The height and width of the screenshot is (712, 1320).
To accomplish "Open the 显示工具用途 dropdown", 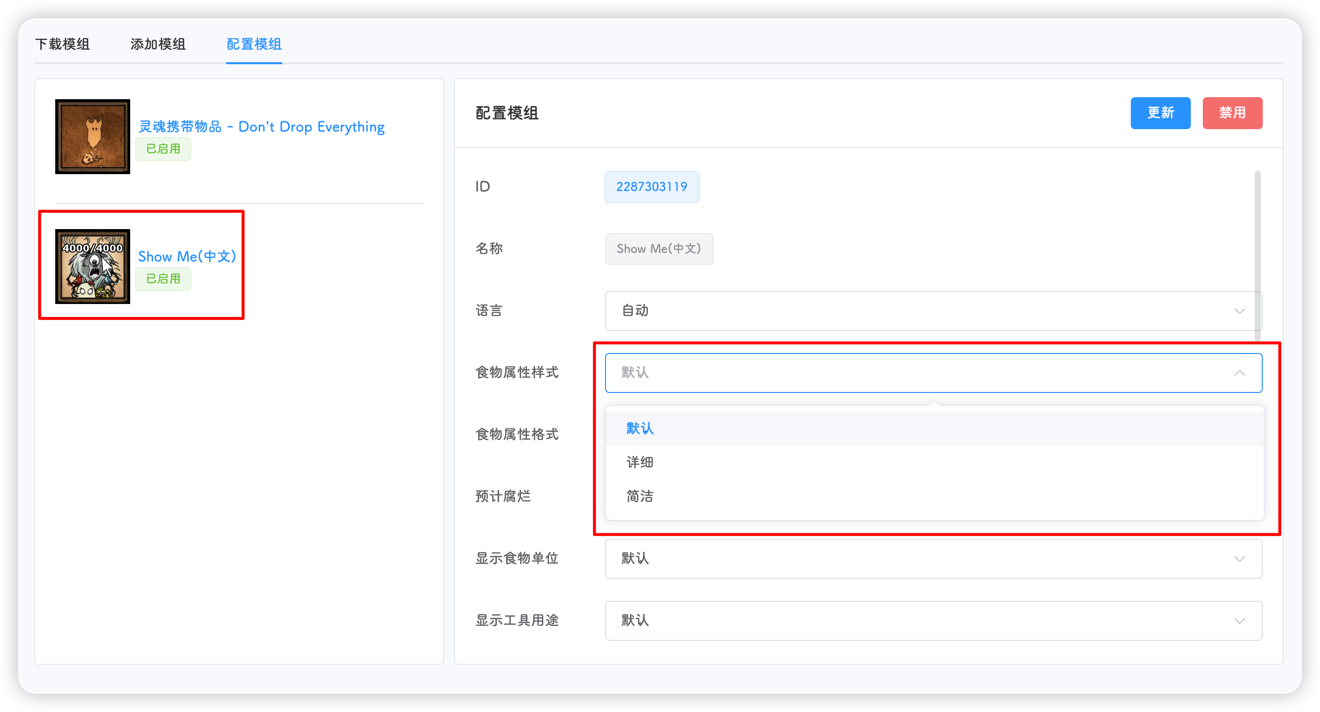I will point(932,620).
